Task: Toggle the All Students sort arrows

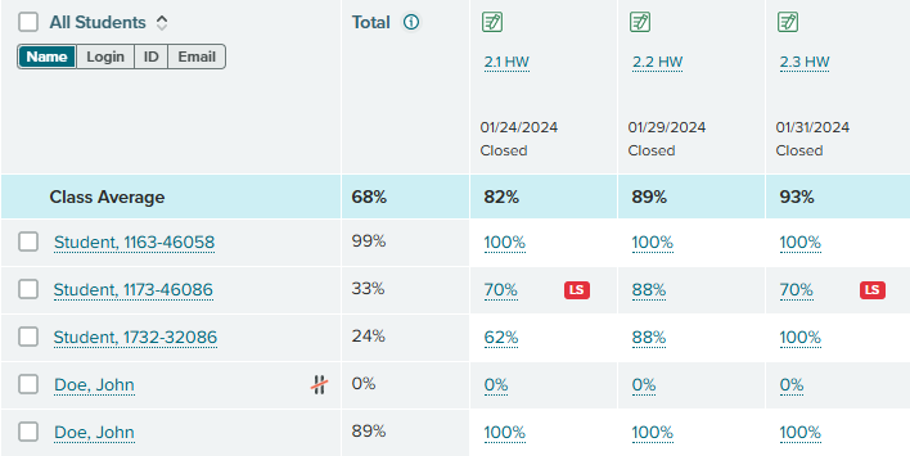Action: 162,23
